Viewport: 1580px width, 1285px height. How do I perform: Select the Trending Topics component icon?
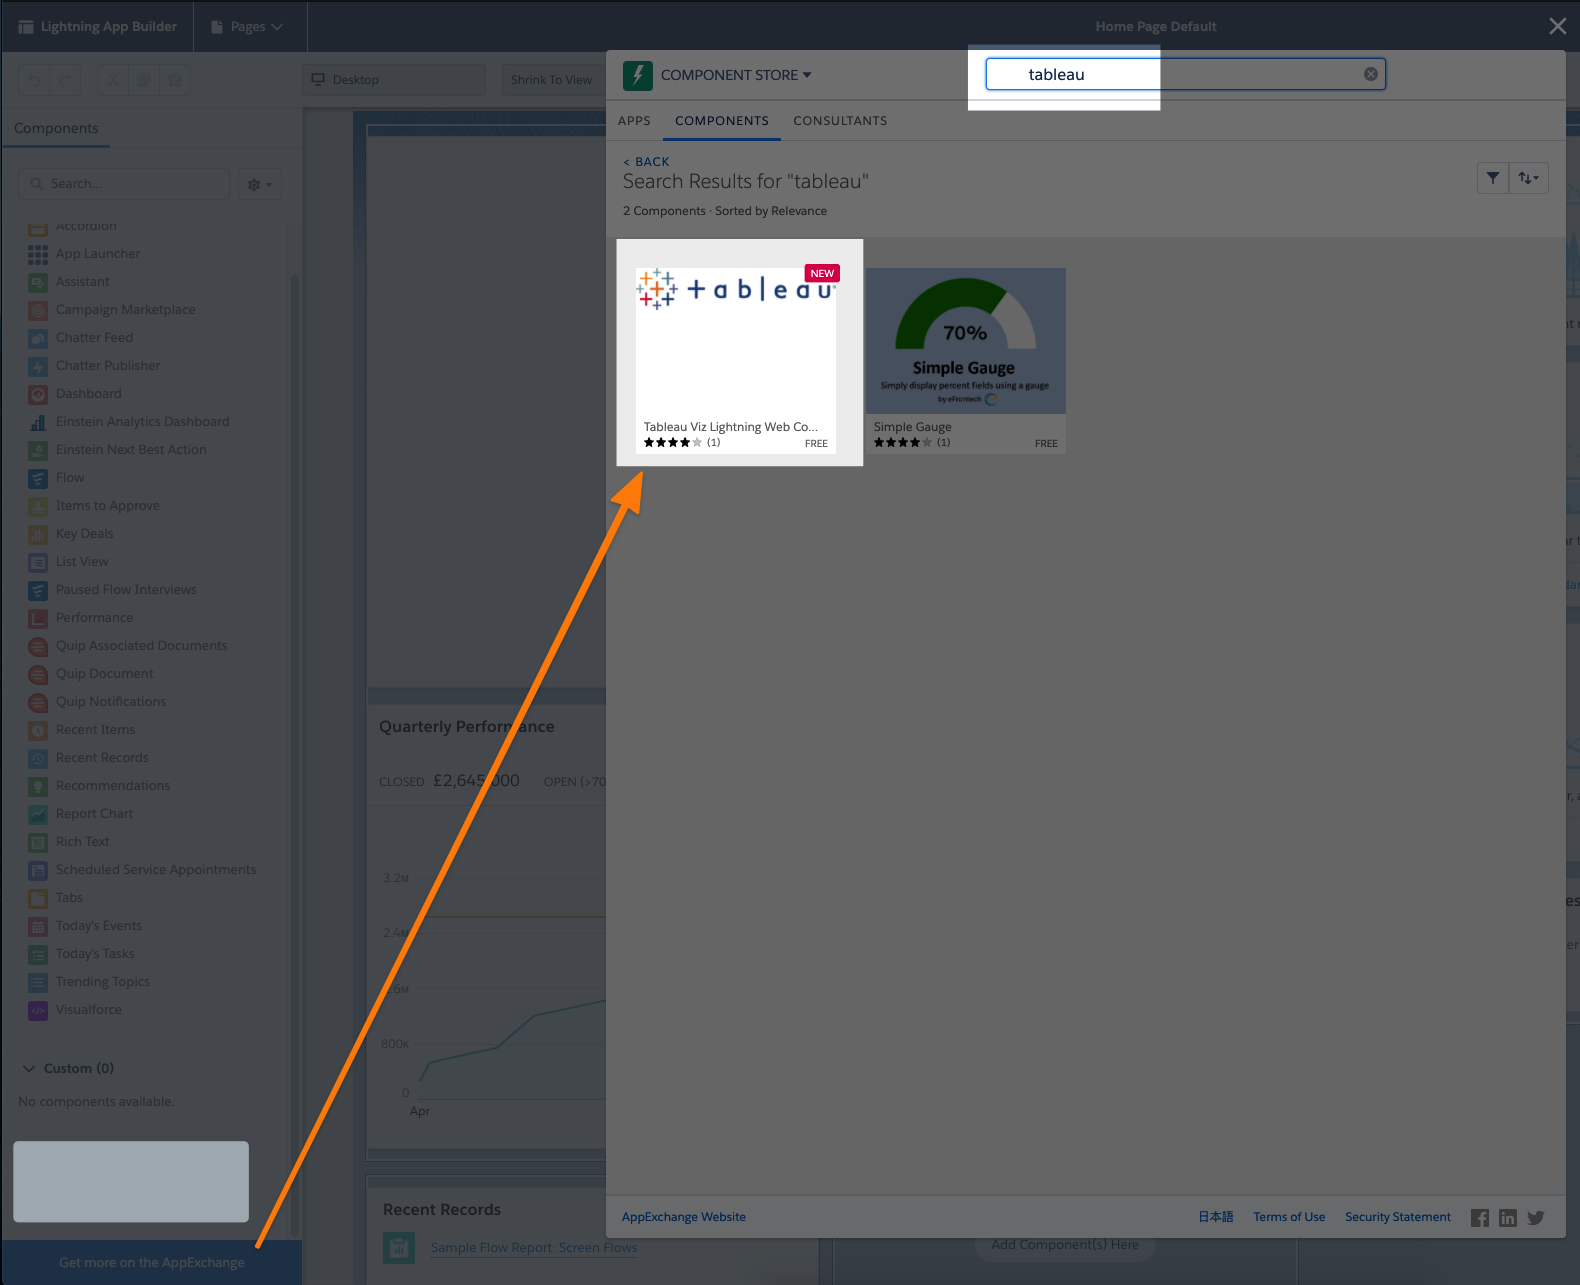[x=38, y=982]
